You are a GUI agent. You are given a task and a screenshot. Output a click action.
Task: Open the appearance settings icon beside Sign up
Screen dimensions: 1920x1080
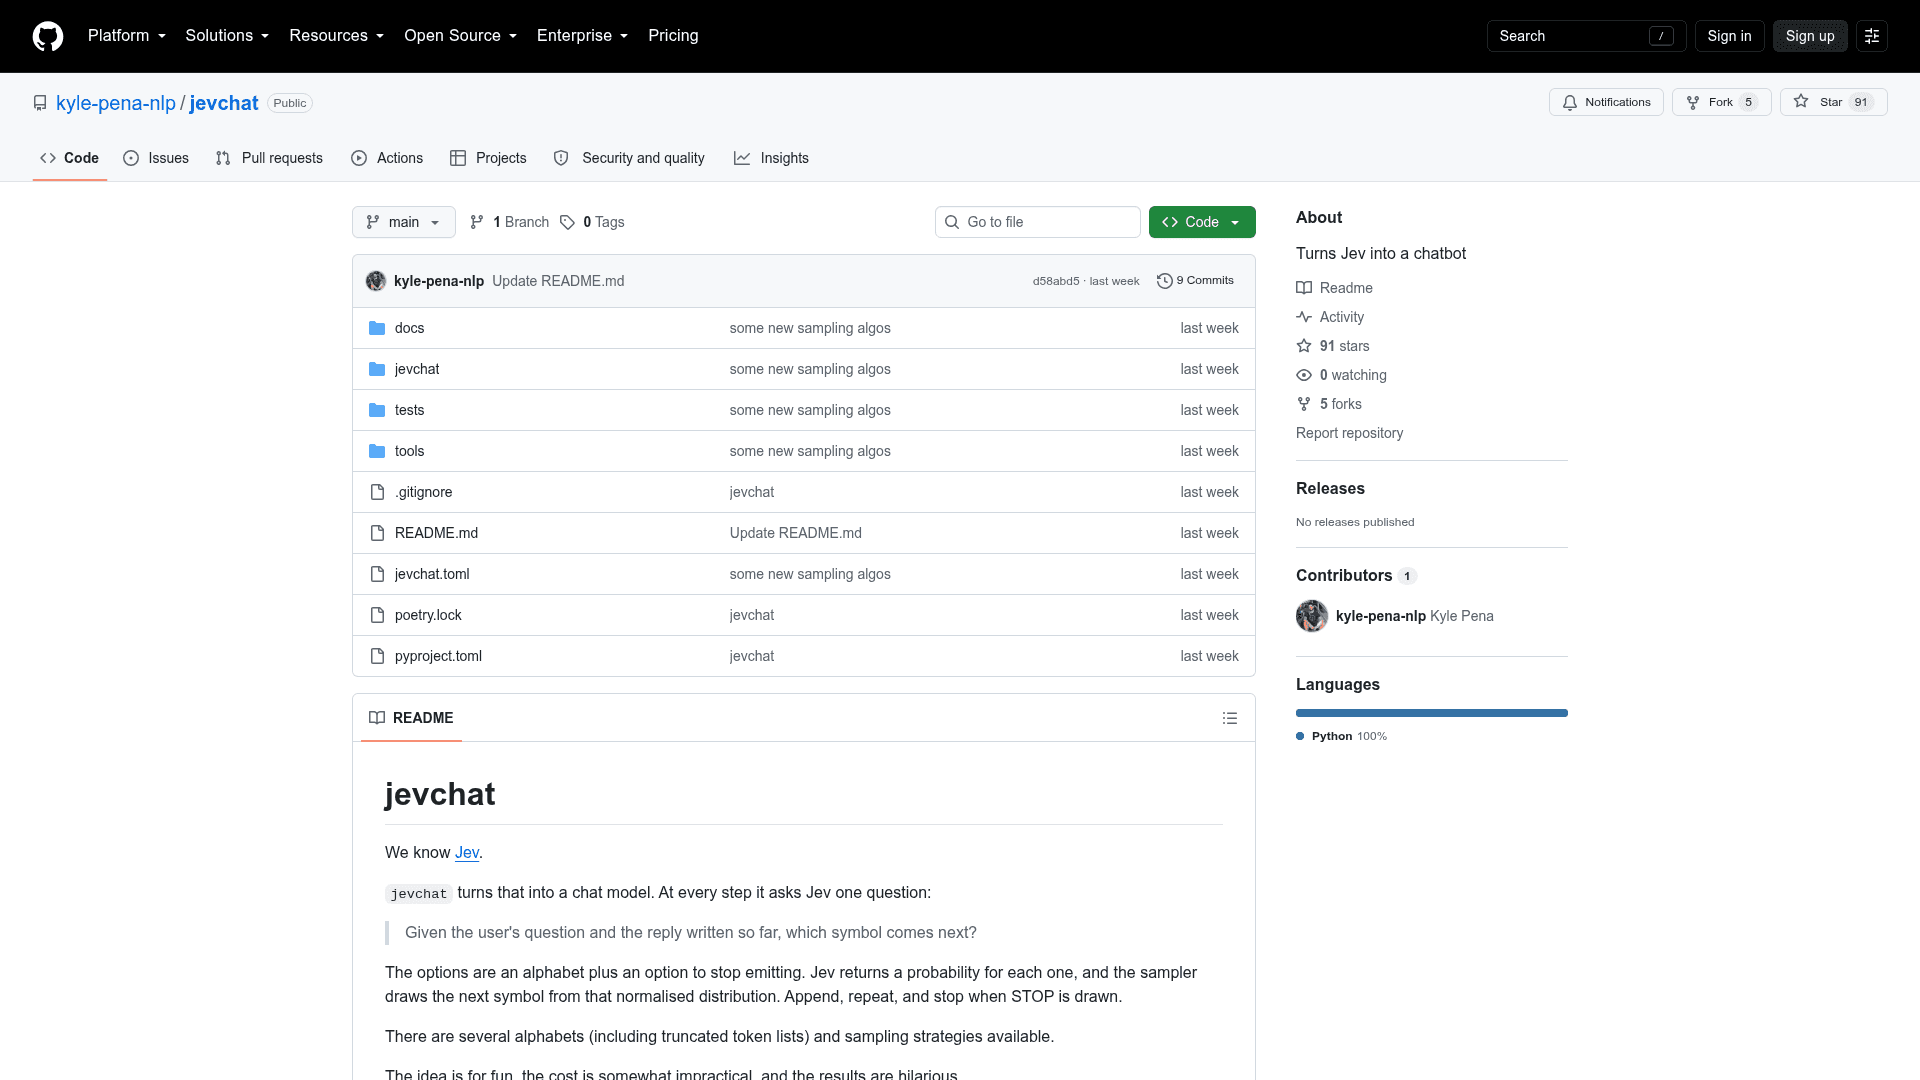pos(1872,36)
